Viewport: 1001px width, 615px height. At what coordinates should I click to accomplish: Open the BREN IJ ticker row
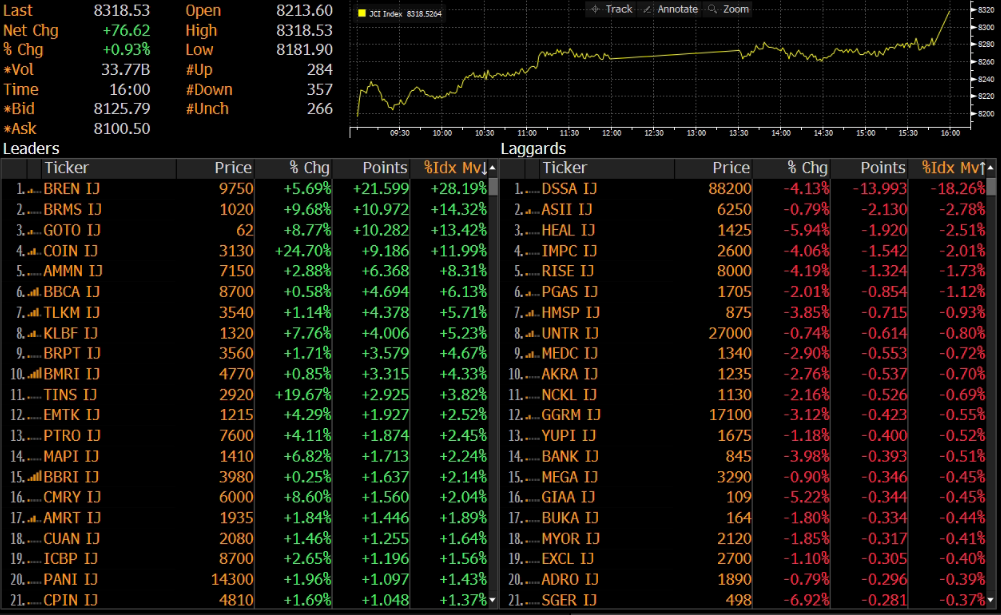click(72, 189)
